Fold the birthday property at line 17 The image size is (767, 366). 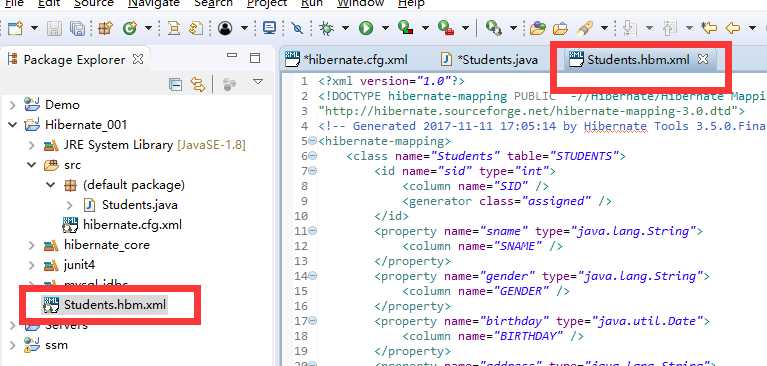[x=313, y=321]
